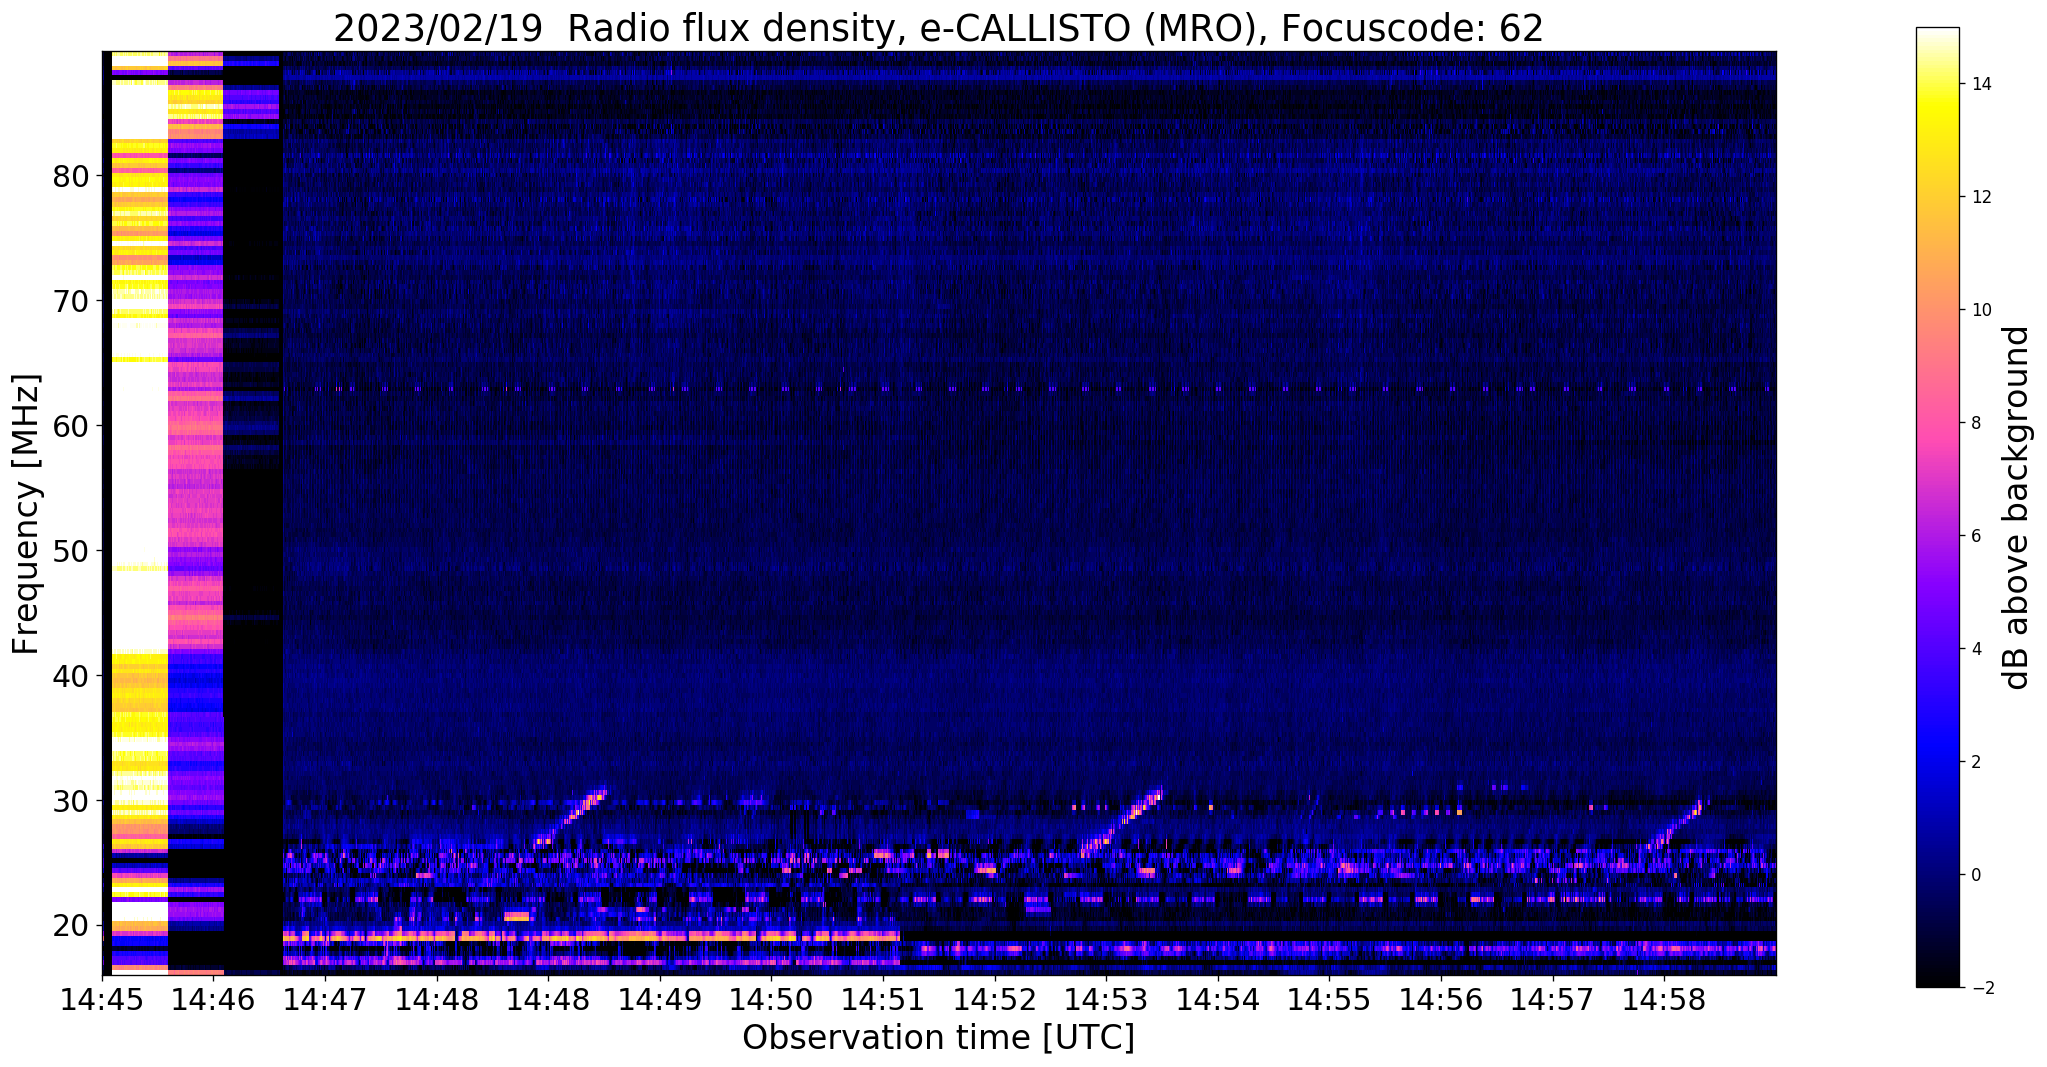The image size is (2047, 1067).
Task: Click the drifting burst ending near 14:53 at 30 MHz
Action: (1122, 824)
